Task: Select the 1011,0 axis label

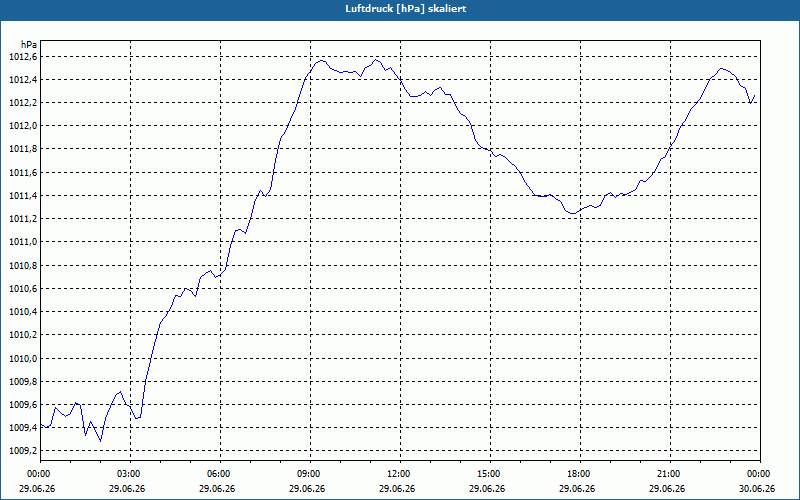Action: (23, 242)
